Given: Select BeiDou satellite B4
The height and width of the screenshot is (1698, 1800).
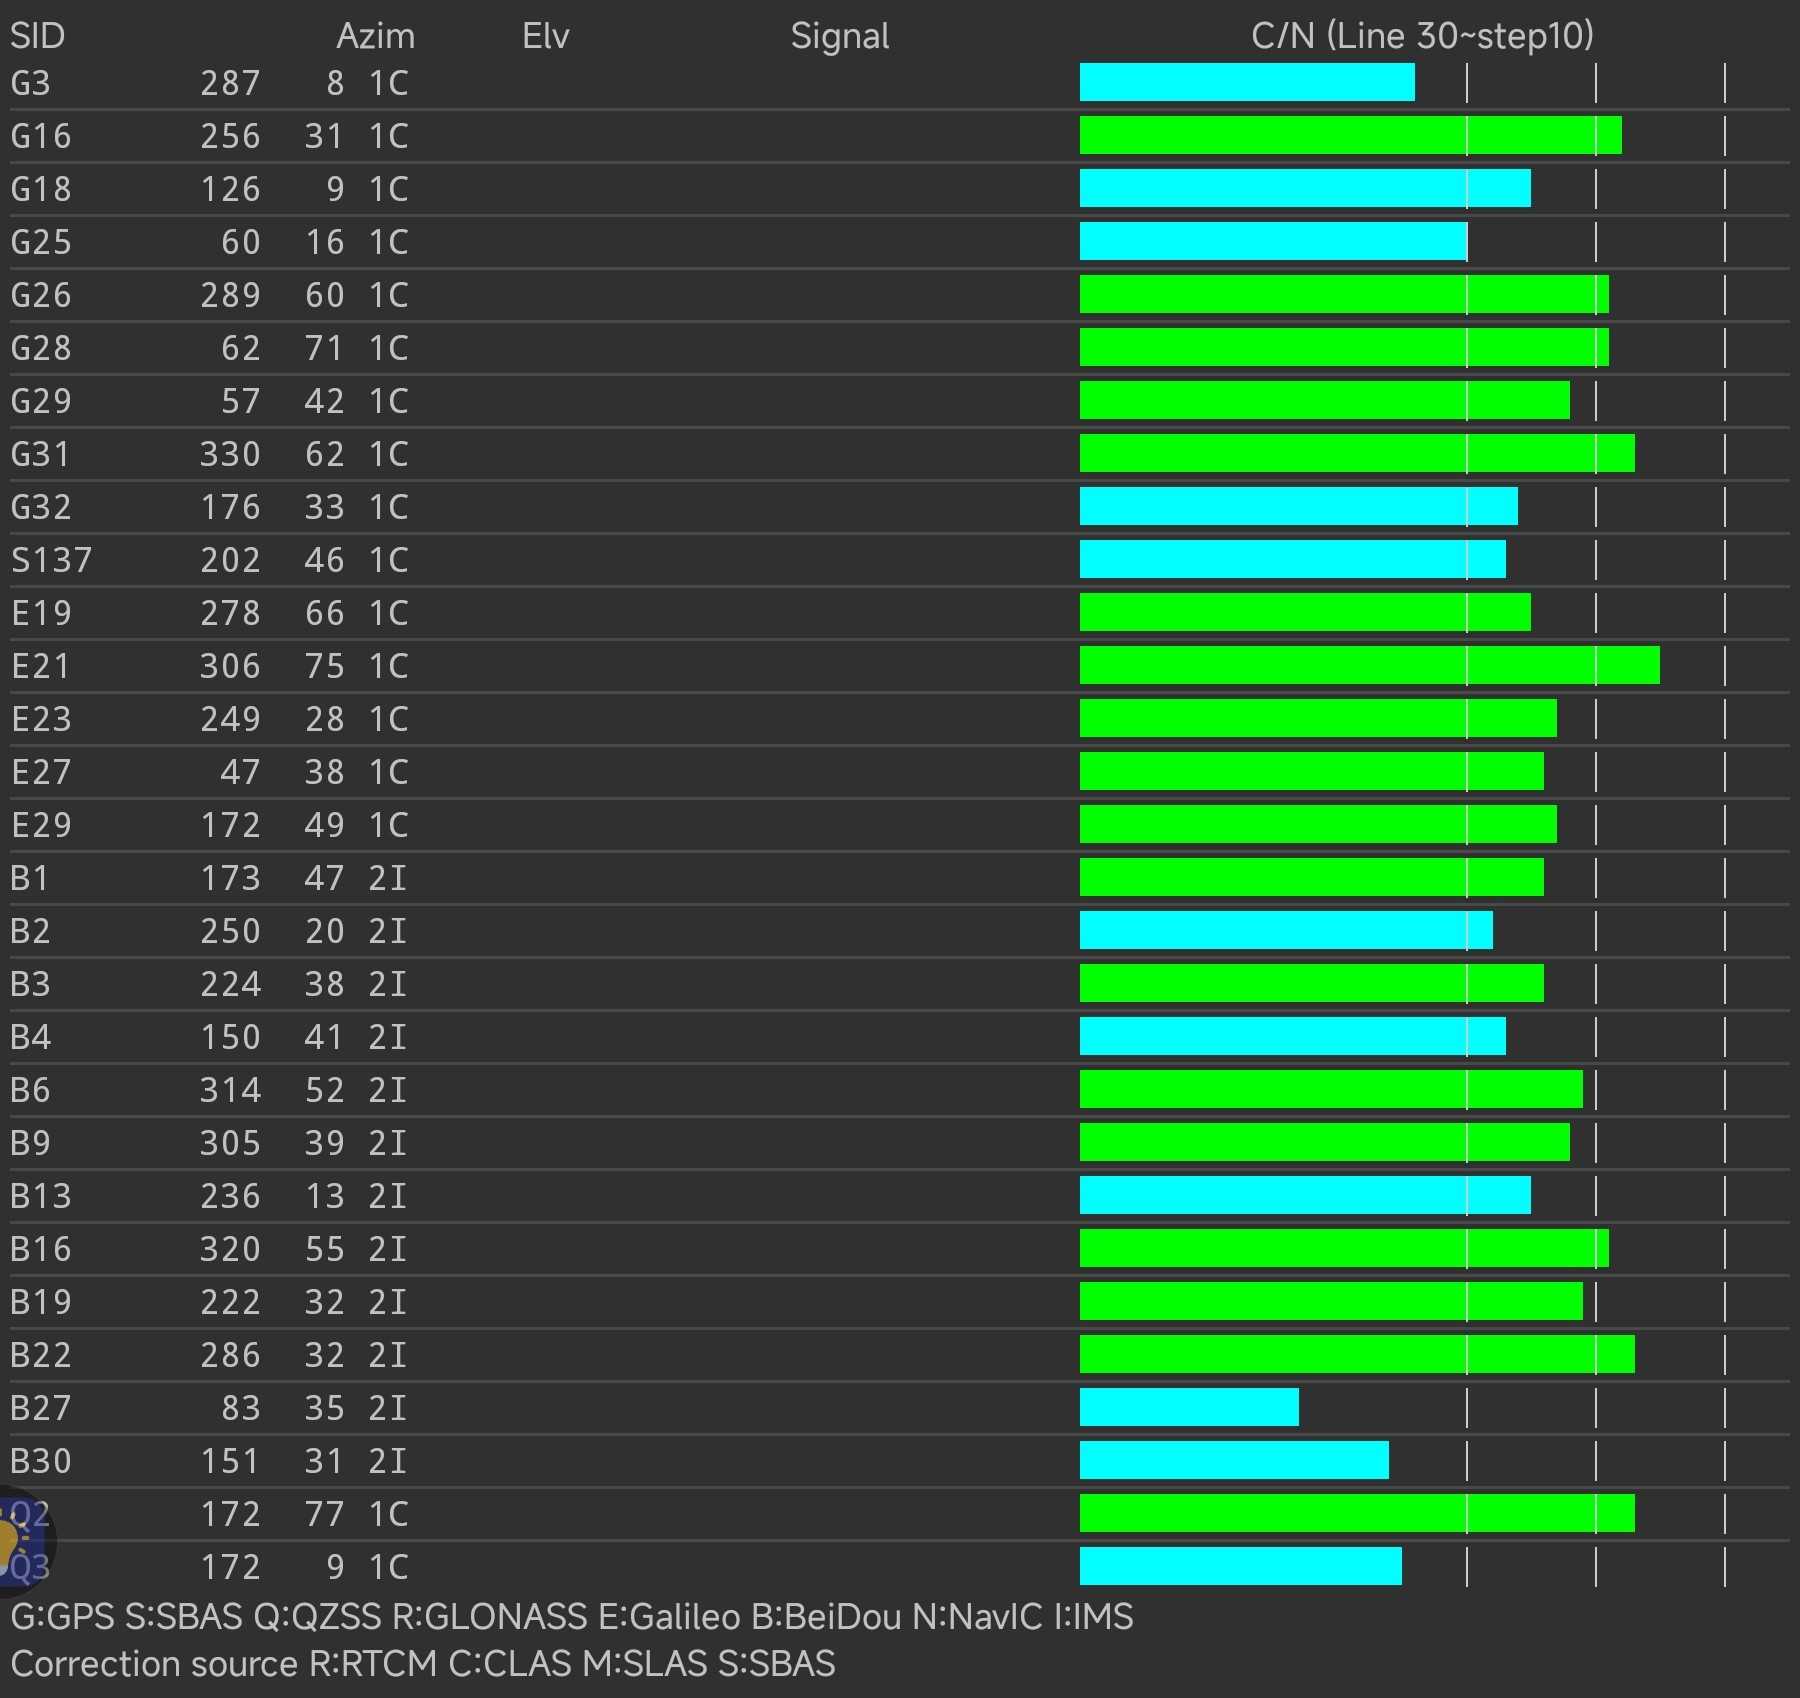Looking at the screenshot, I should point(30,1037).
